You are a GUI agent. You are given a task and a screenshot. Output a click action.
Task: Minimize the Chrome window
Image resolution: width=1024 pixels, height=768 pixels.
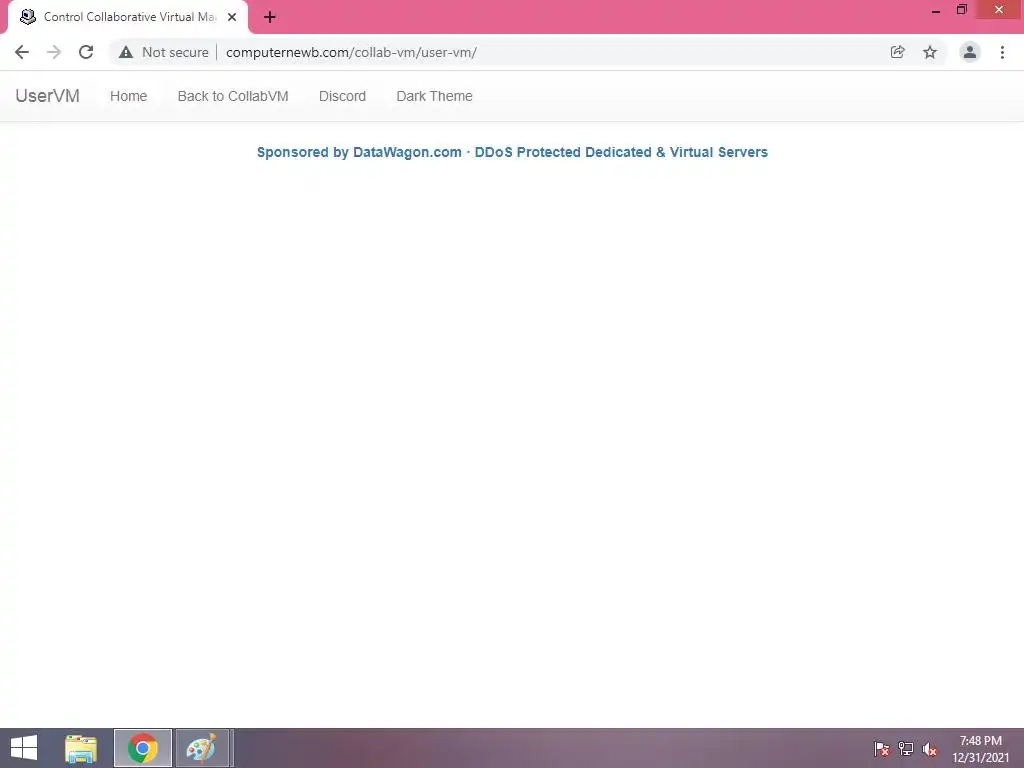pyautogui.click(x=936, y=10)
